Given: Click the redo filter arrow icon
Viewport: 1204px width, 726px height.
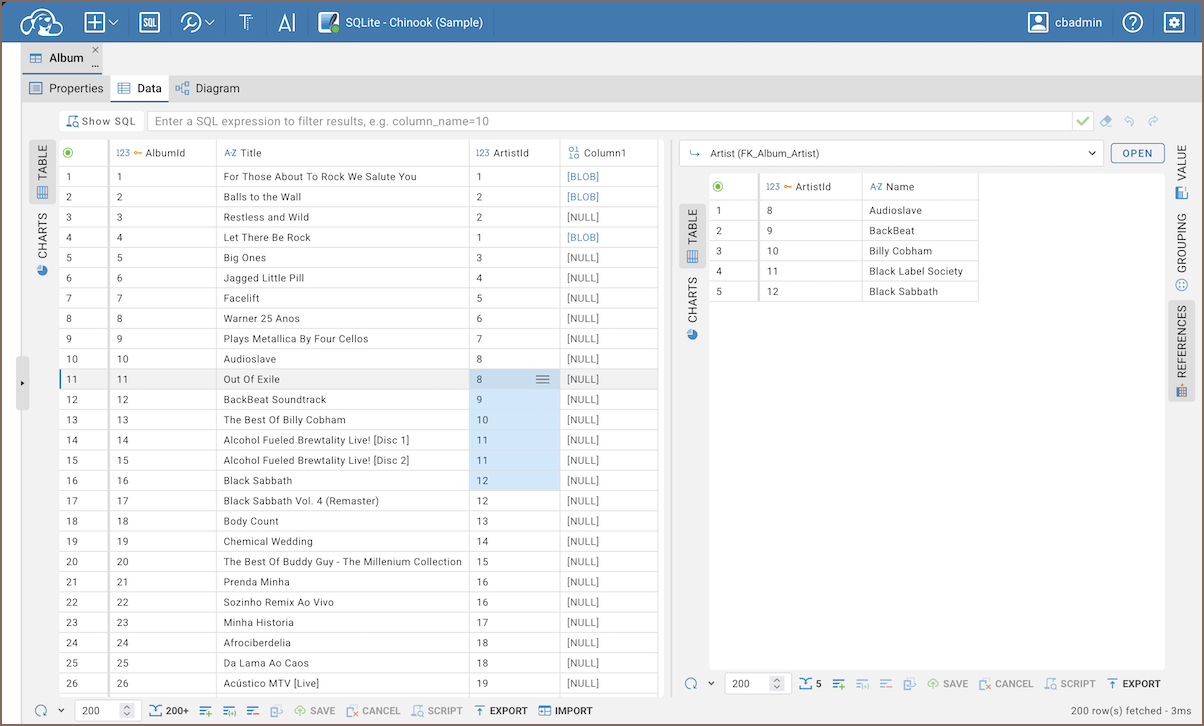Looking at the screenshot, I should pos(1153,121).
